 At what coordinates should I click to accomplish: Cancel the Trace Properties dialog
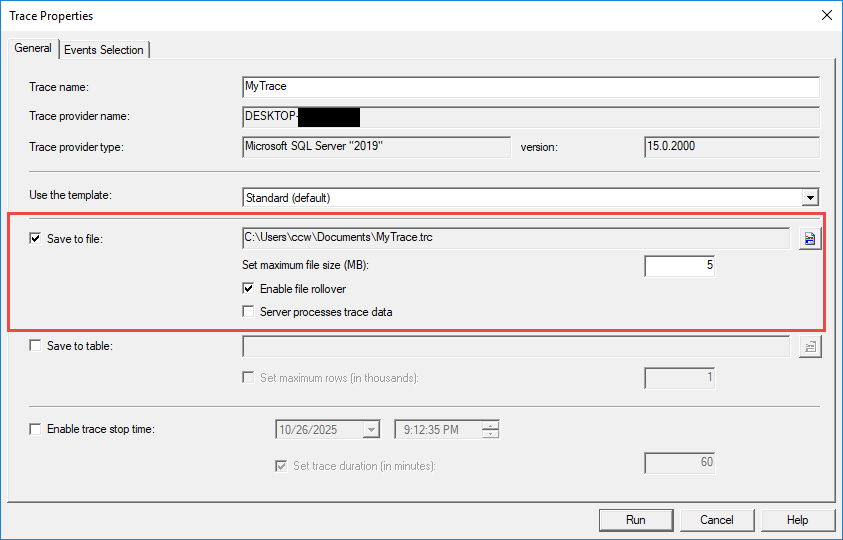[717, 520]
